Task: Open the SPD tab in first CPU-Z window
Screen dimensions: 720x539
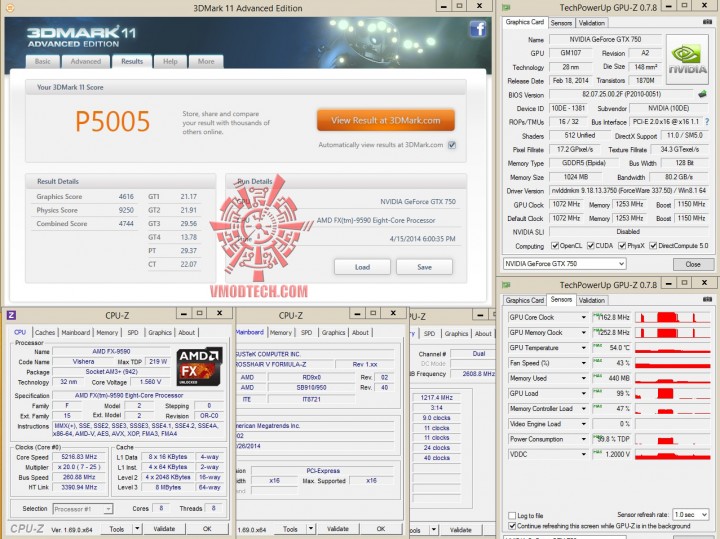Action: pos(133,332)
